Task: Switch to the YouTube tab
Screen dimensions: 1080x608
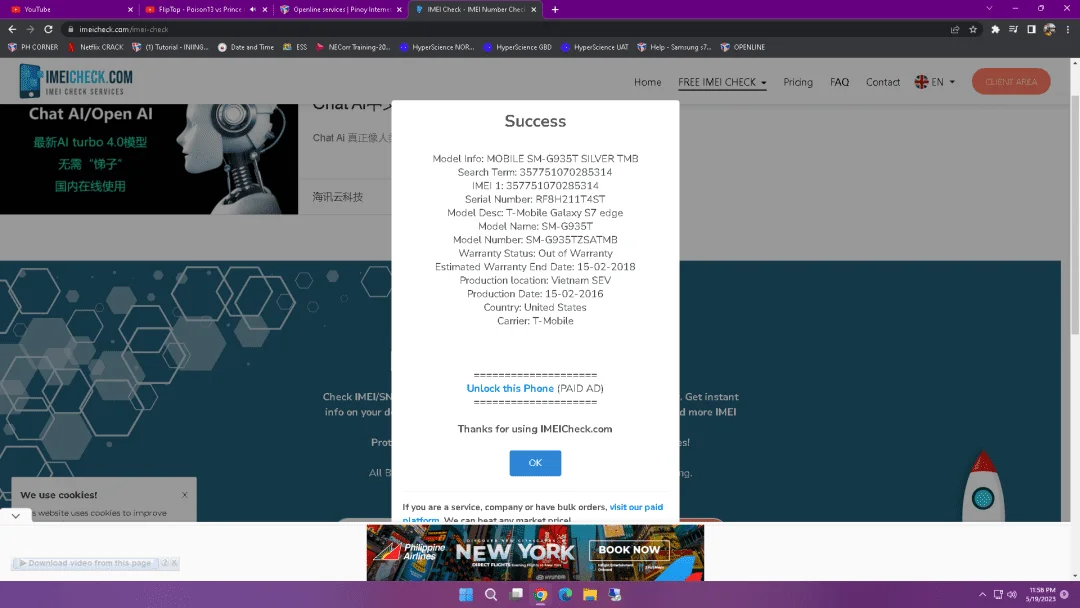Action: click(69, 10)
